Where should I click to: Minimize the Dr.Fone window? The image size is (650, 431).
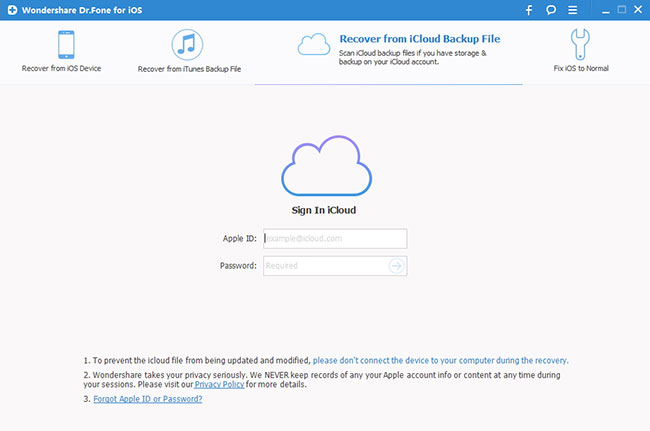(x=606, y=11)
